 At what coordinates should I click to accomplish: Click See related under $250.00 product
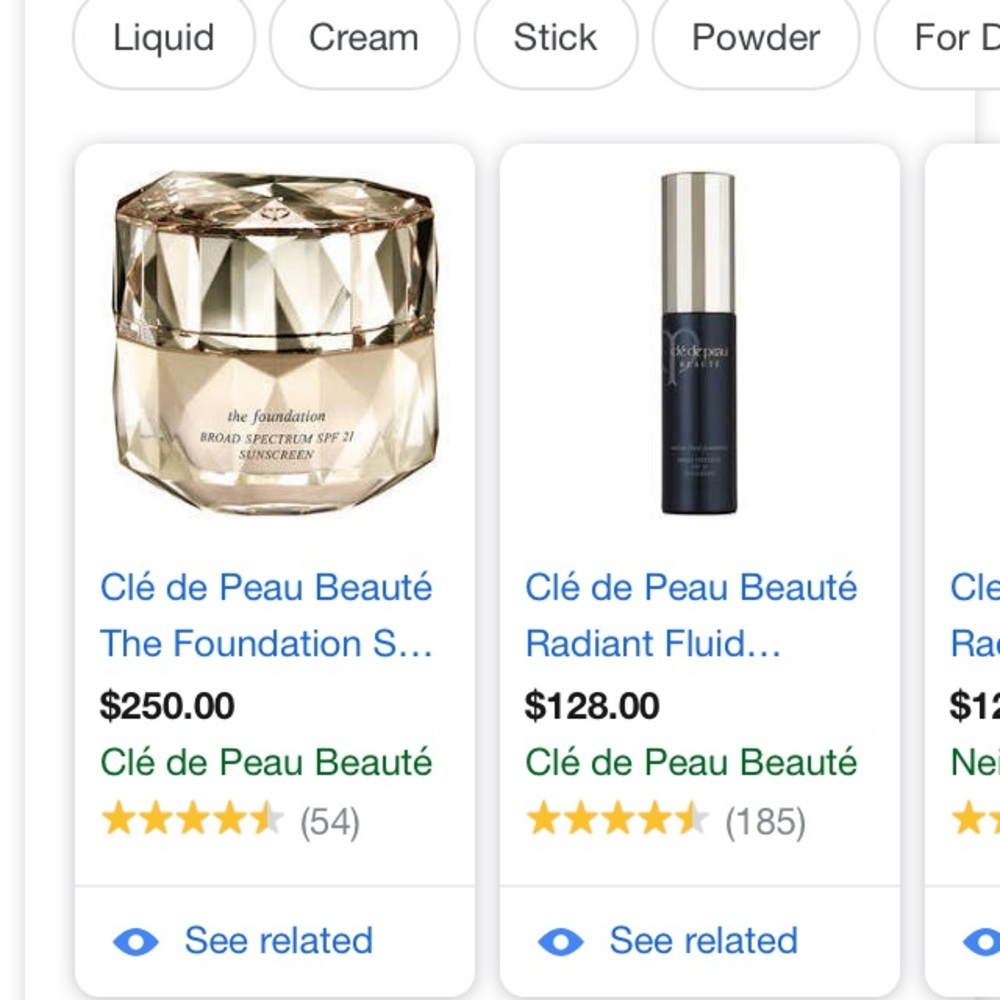[x=278, y=941]
